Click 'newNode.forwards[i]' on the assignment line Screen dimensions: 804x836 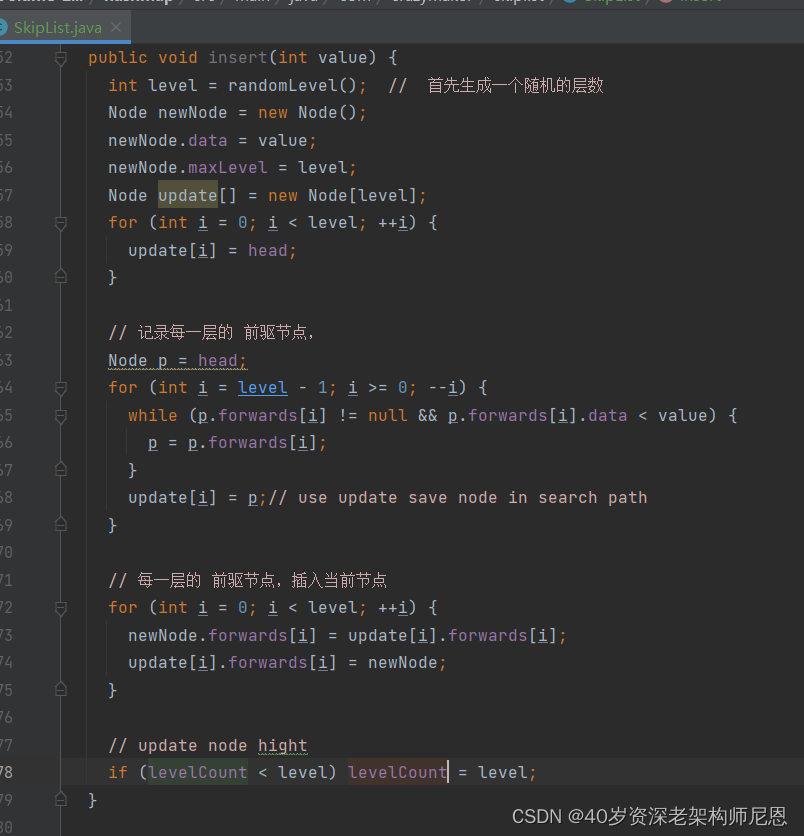click(x=222, y=636)
